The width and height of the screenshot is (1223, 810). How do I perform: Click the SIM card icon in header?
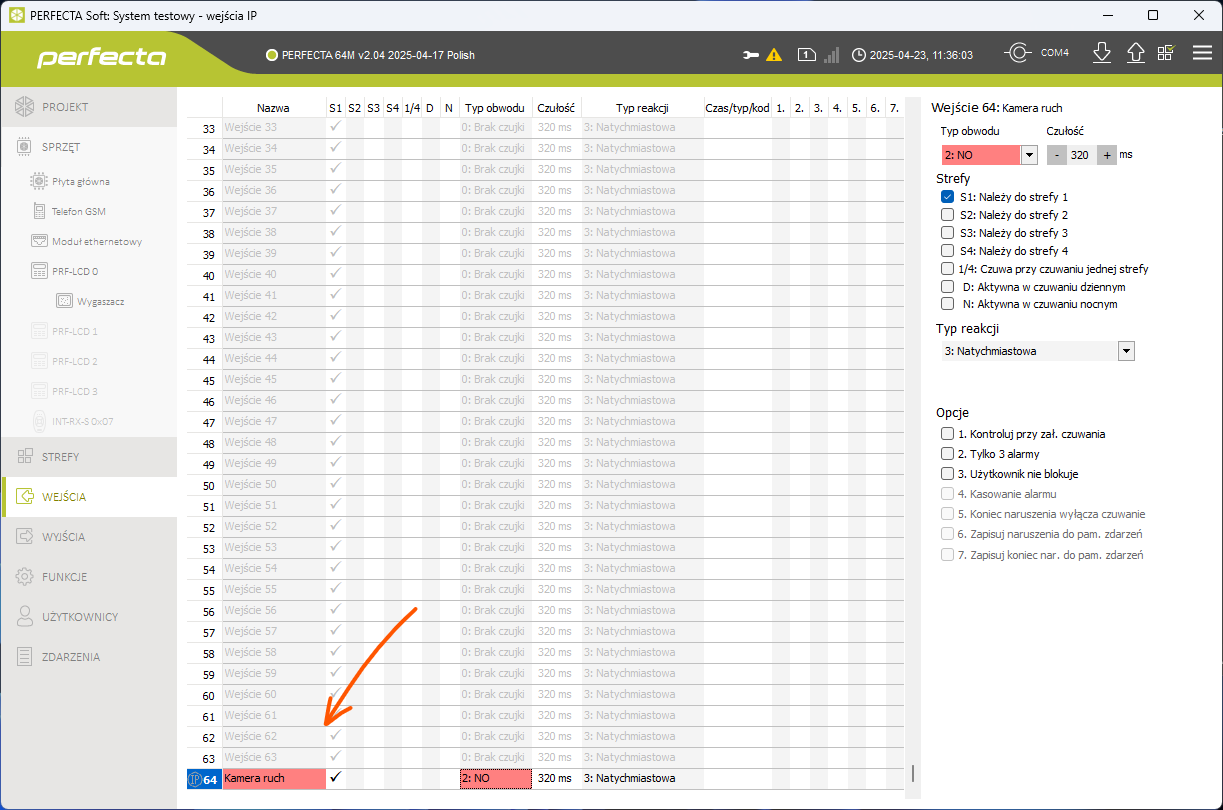pyautogui.click(x=806, y=55)
